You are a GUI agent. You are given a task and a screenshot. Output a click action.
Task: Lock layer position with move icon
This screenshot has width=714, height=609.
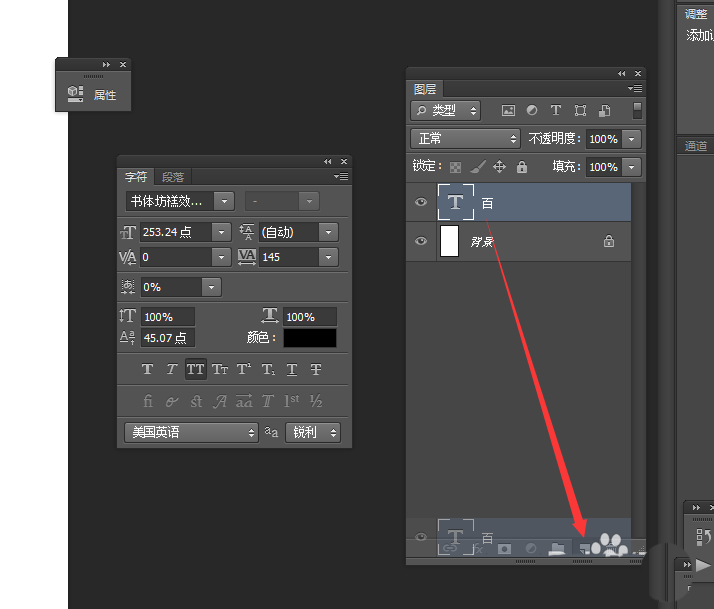click(500, 167)
